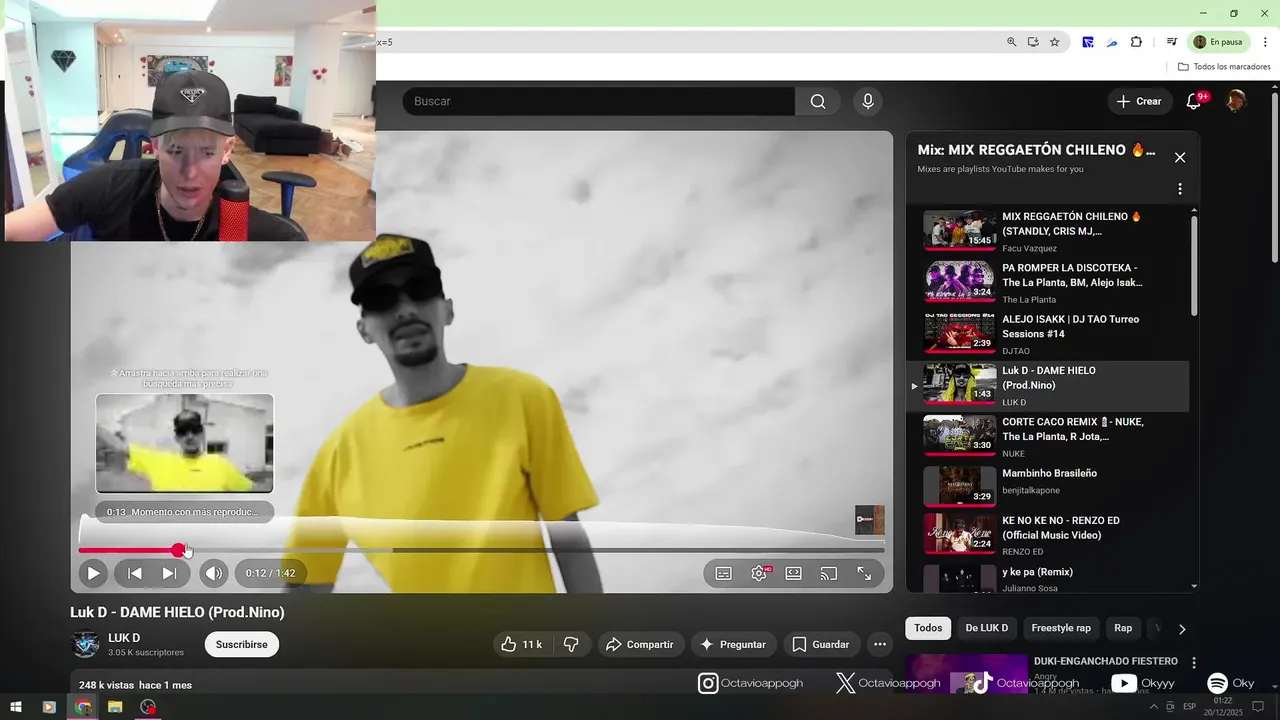Click the red progress bar scrubber
Image resolution: width=1280 pixels, height=720 pixels.
coord(178,550)
